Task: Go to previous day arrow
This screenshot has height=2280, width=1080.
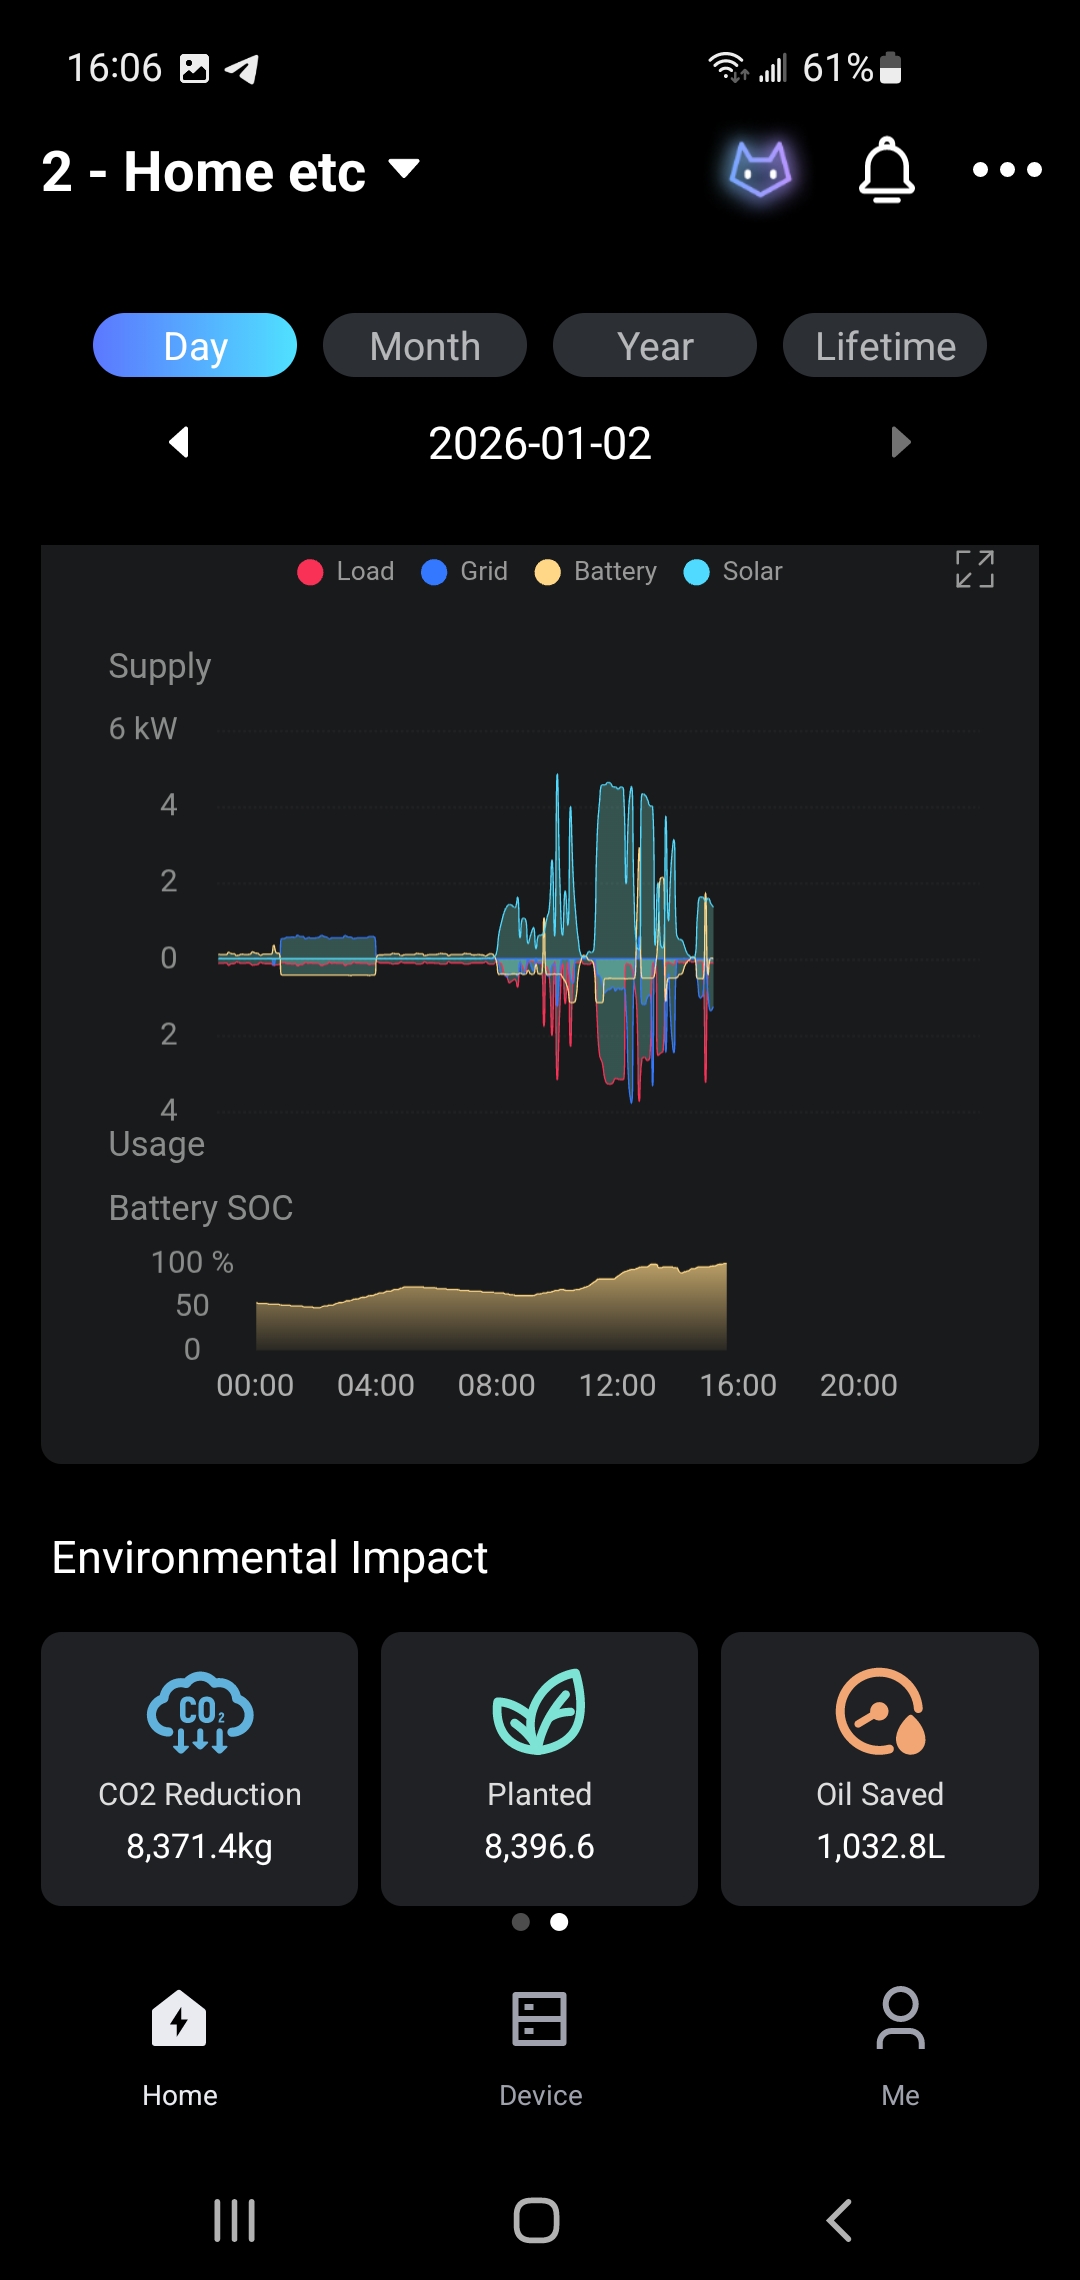Action: (x=180, y=442)
